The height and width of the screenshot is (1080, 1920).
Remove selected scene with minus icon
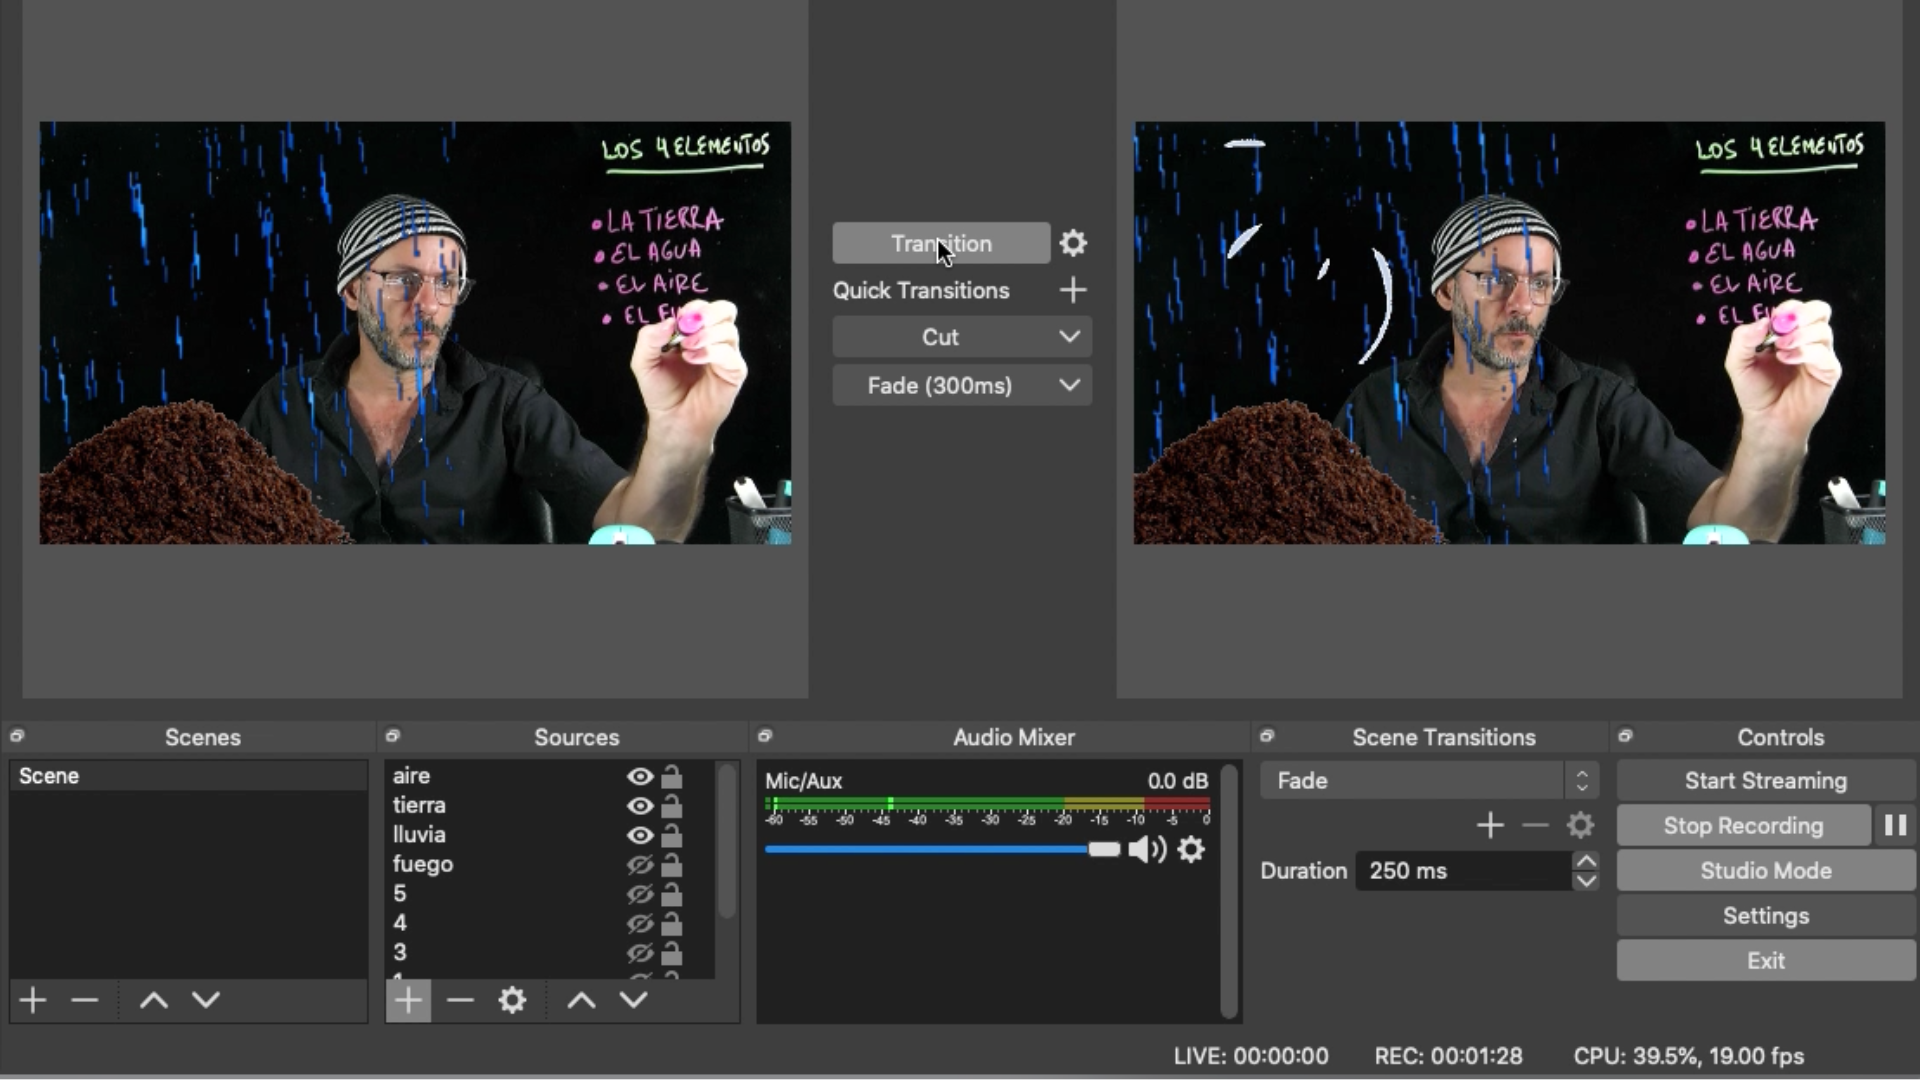click(85, 1000)
